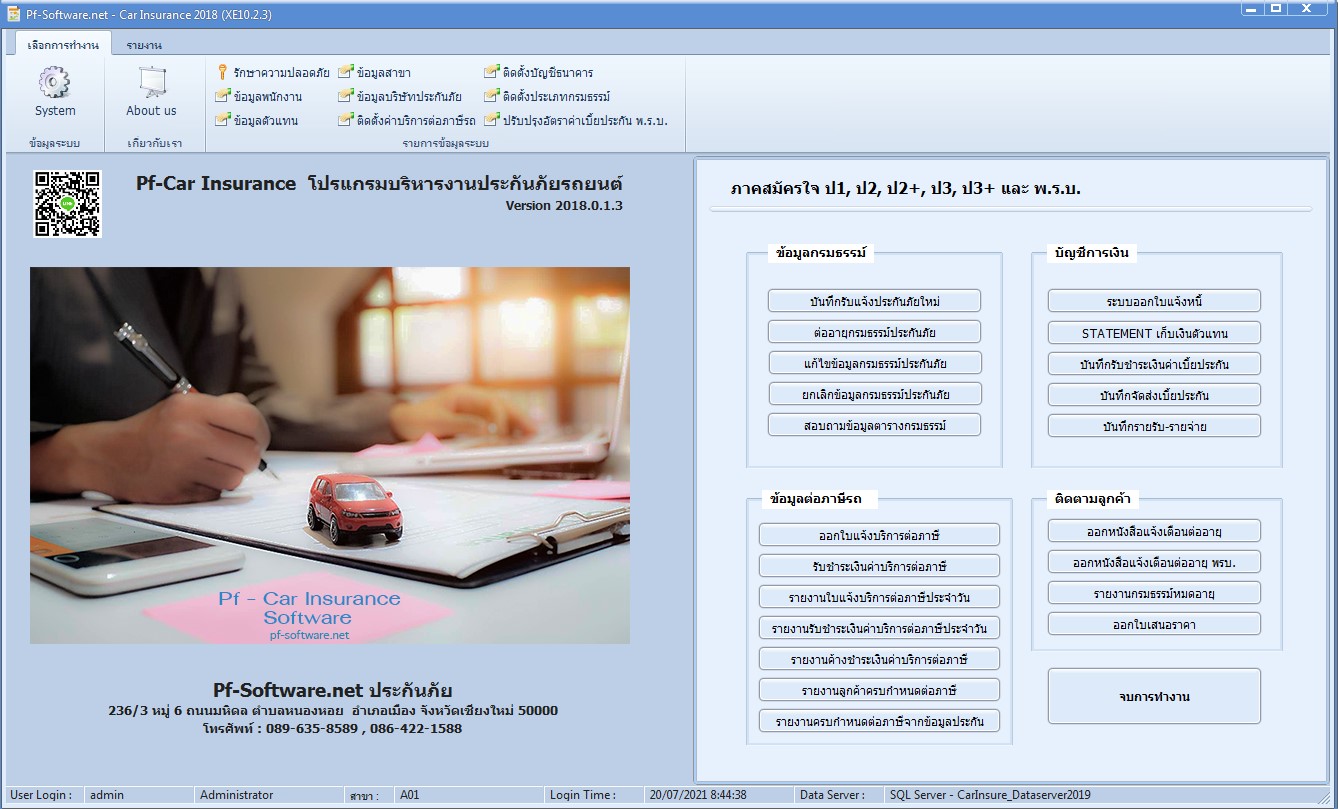Click the car insurance banner image
This screenshot has width=1338, height=809.
pos(330,455)
